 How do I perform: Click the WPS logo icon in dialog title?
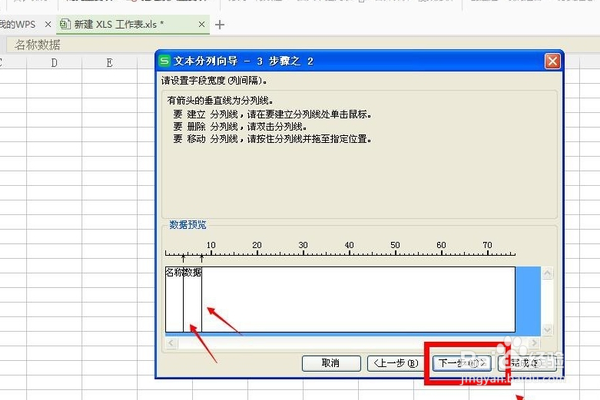tap(165, 61)
